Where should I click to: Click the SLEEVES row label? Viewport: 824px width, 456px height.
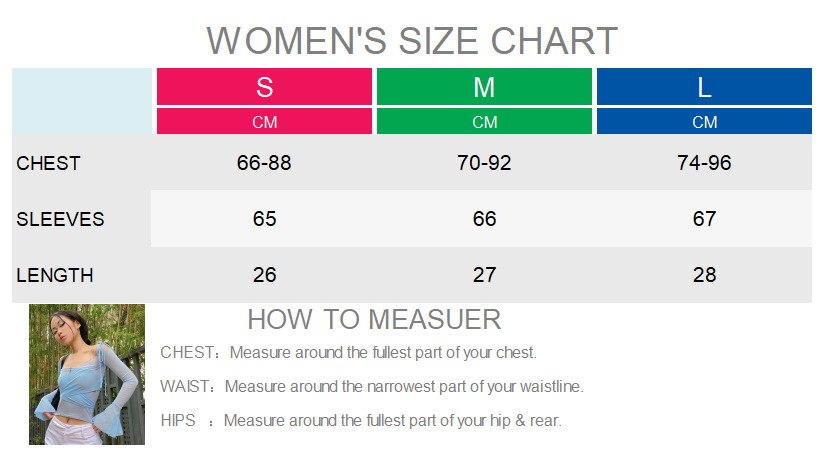[60, 219]
